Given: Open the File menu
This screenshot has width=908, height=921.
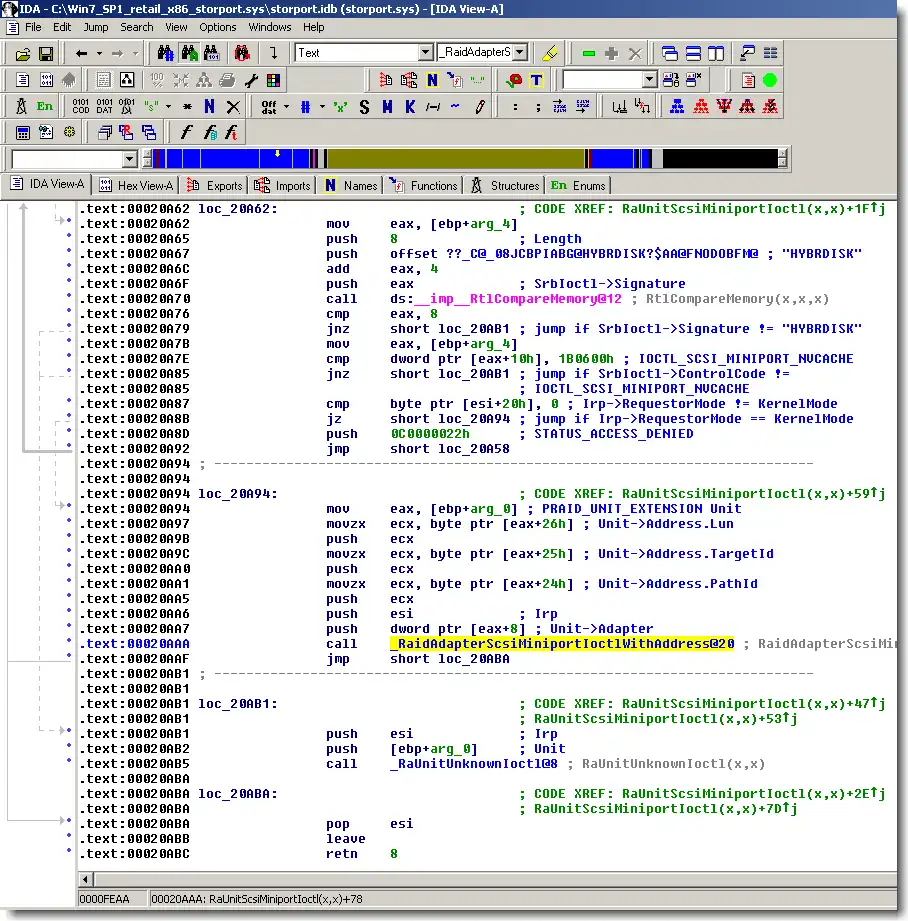Looking at the screenshot, I should click(x=33, y=27).
